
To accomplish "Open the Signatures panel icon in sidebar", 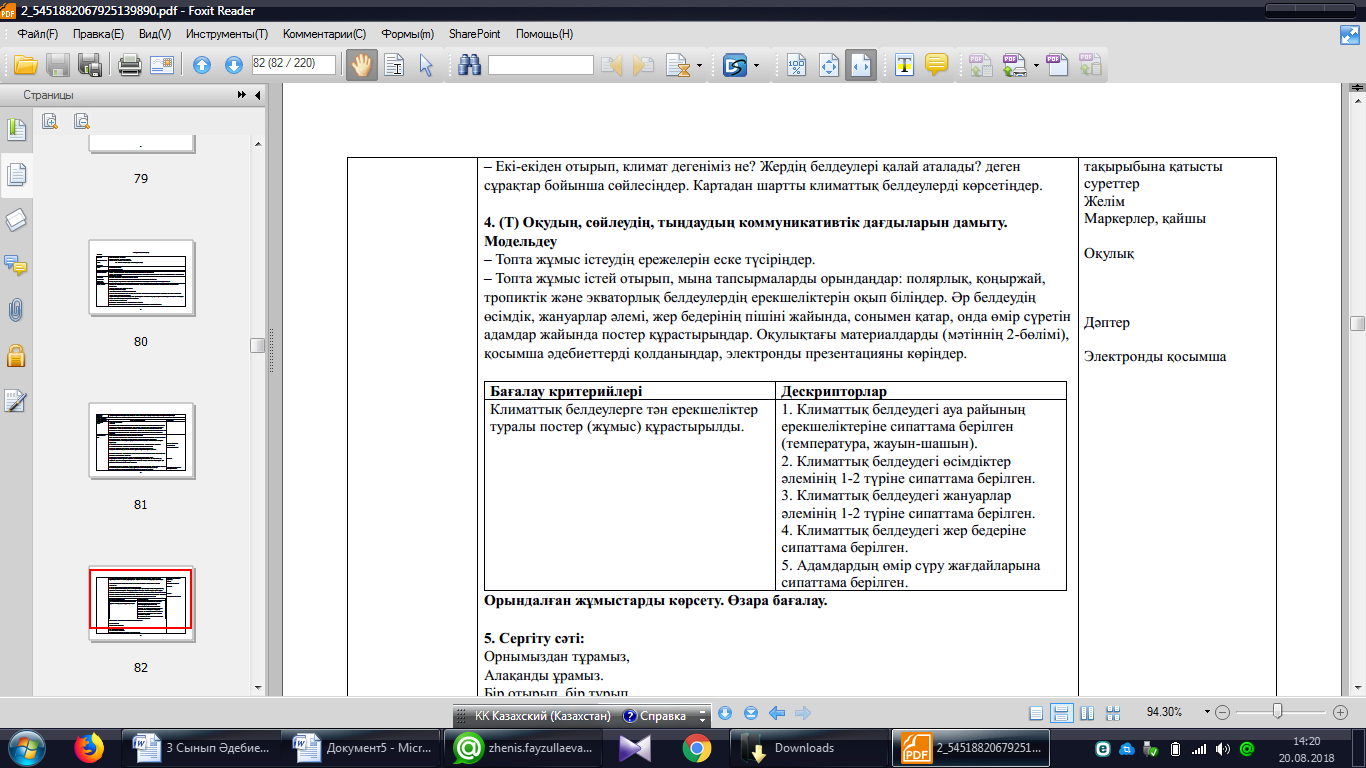I will click(16, 401).
